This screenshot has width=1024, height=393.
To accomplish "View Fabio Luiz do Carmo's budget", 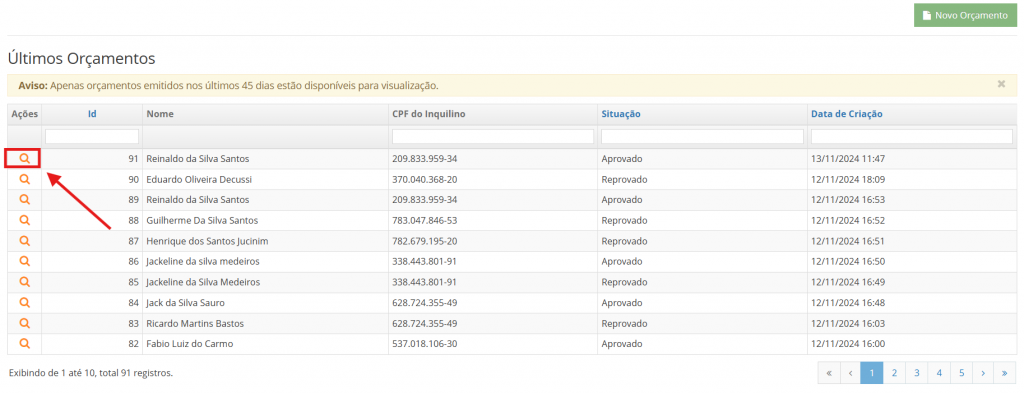I will click(24, 343).
